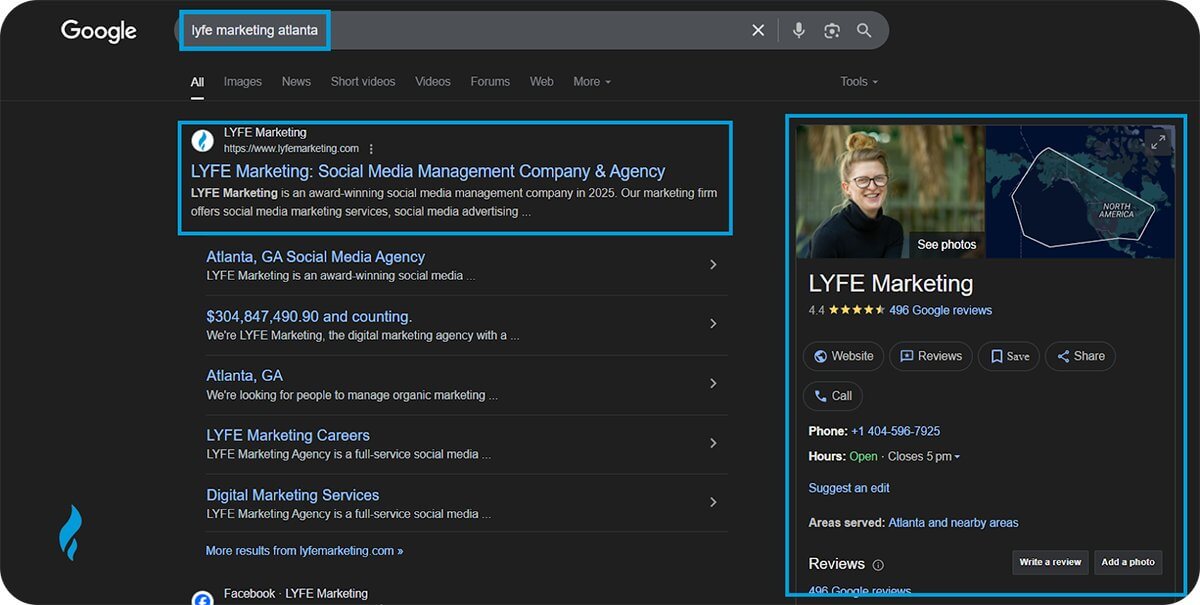Click the Google logo
Screen dimensions: 1200x605
[x=98, y=31]
